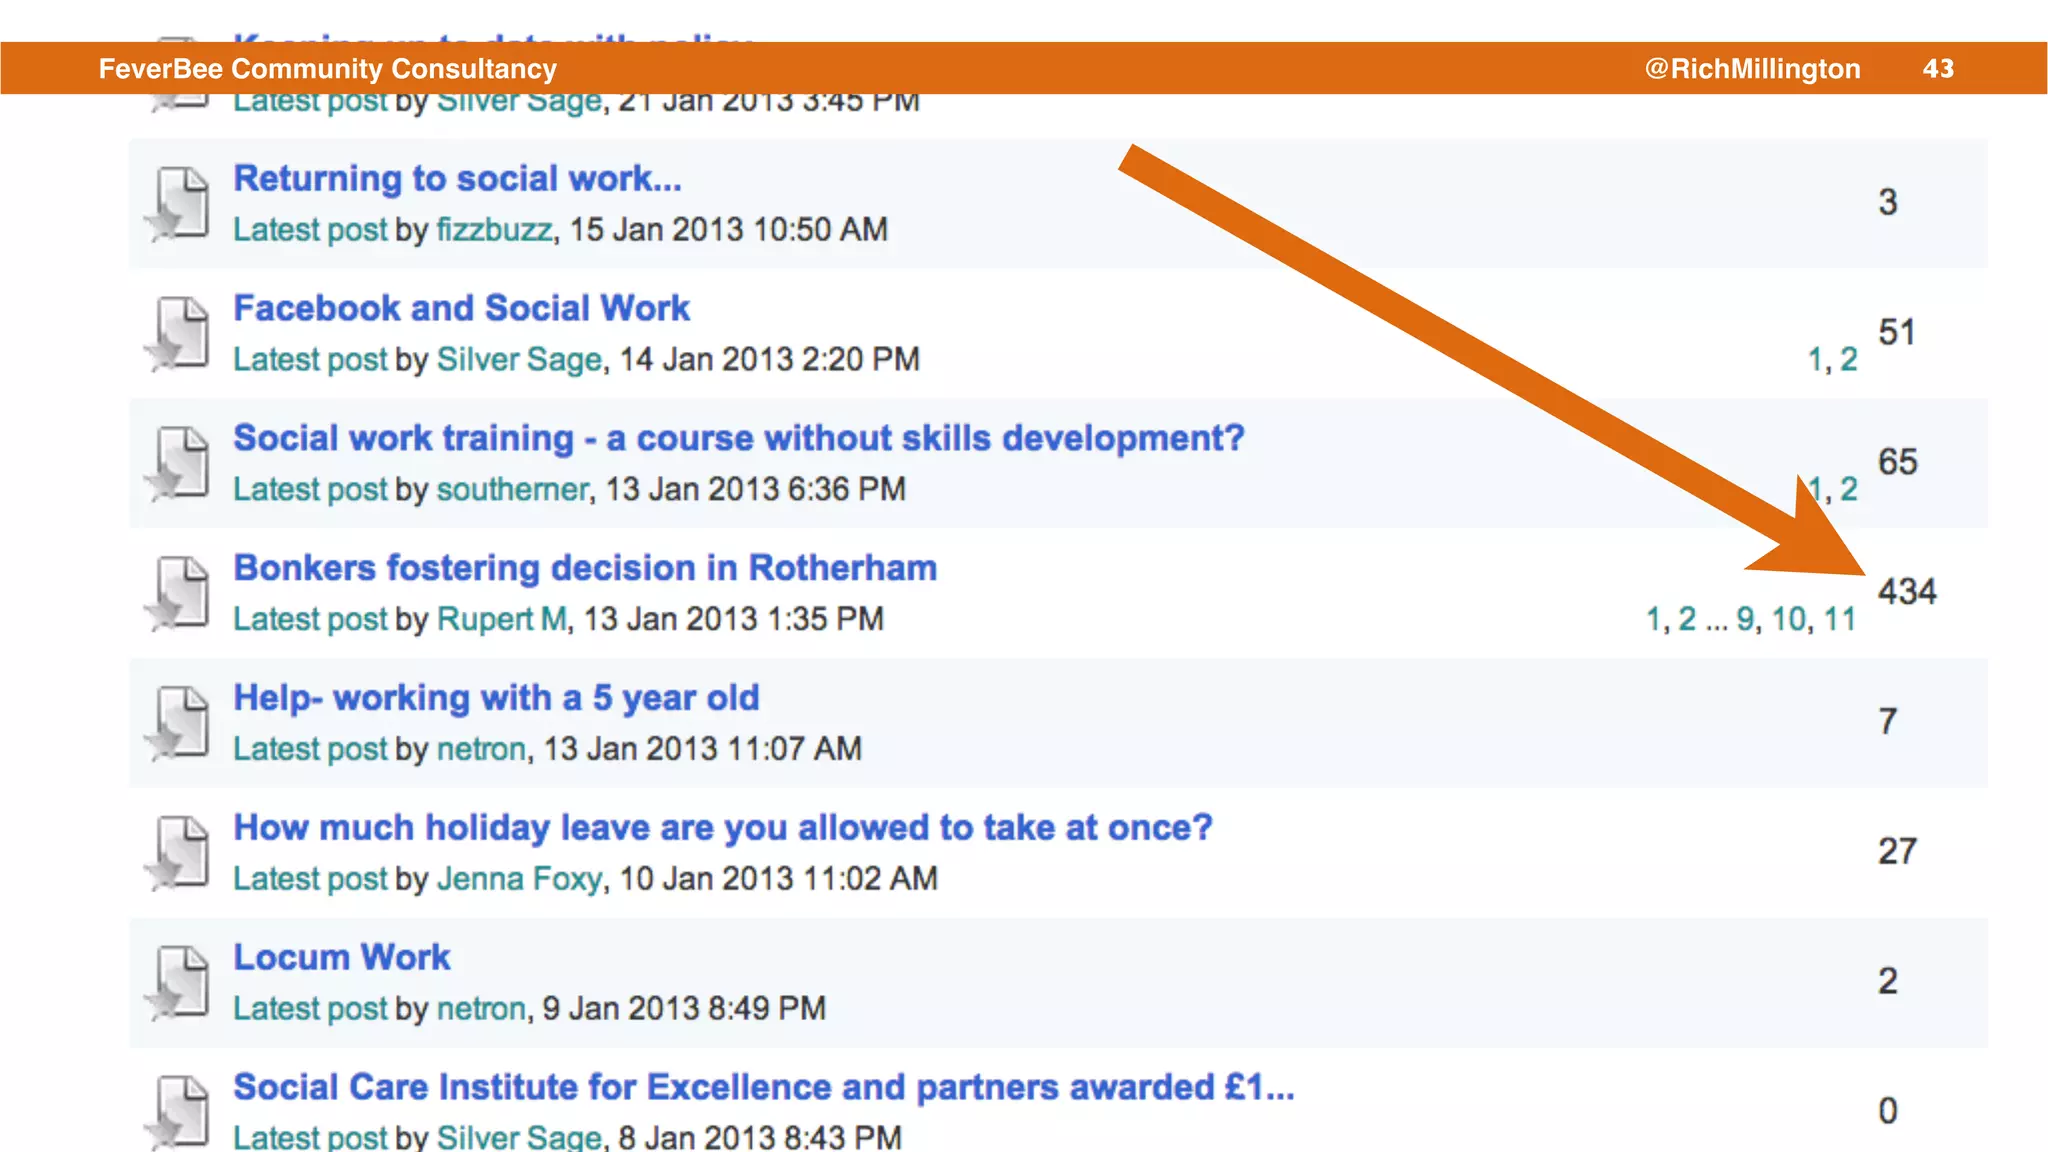Open 'Facebook and Social Work' thread
Image resolution: width=2048 pixels, height=1152 pixels.
(461, 308)
